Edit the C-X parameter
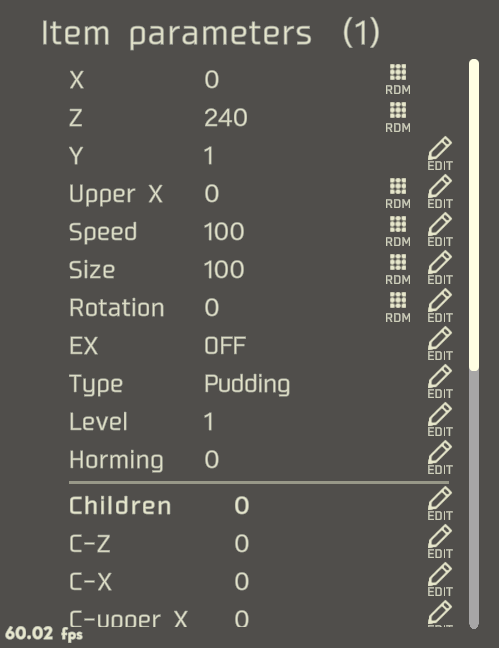 (x=440, y=580)
